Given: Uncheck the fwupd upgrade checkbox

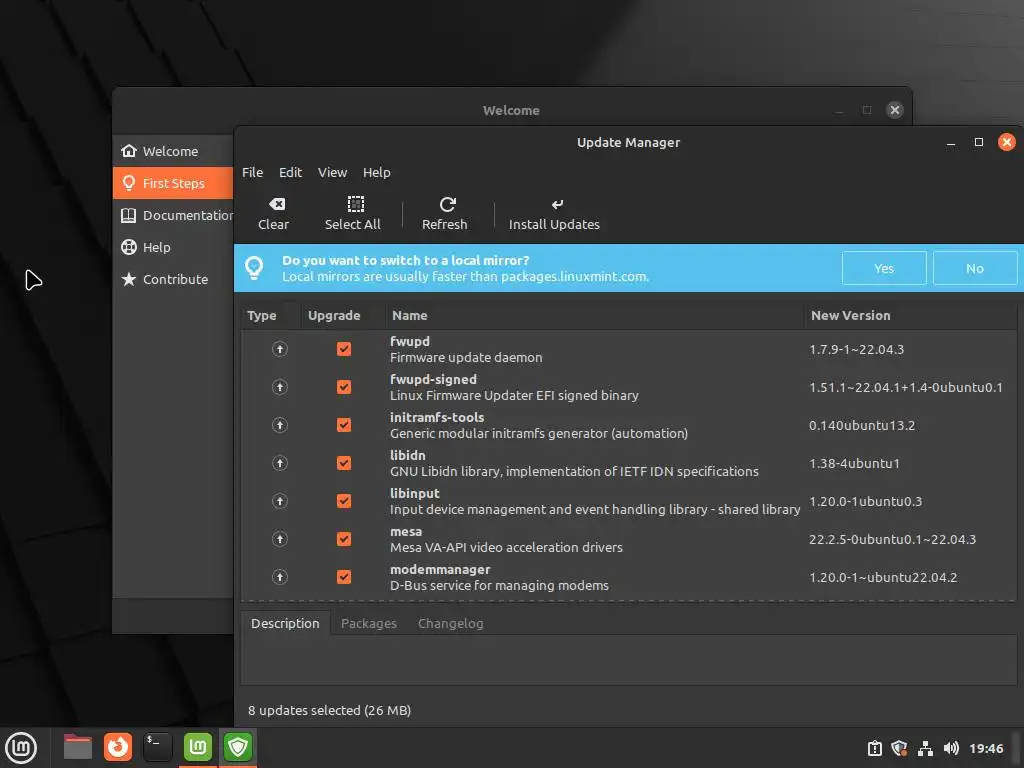Looking at the screenshot, I should pos(344,349).
